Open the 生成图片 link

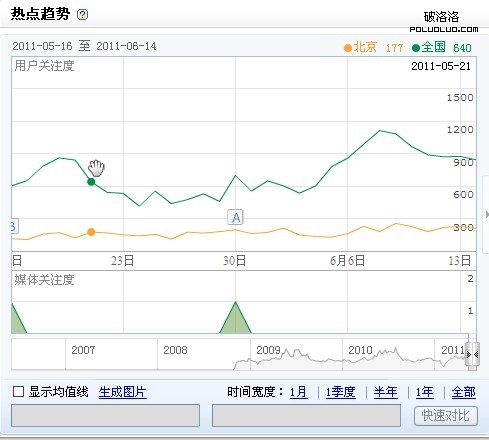pos(123,392)
